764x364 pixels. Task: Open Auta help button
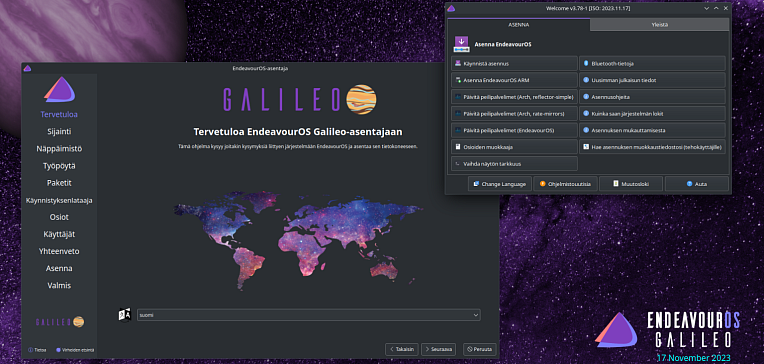click(x=697, y=184)
